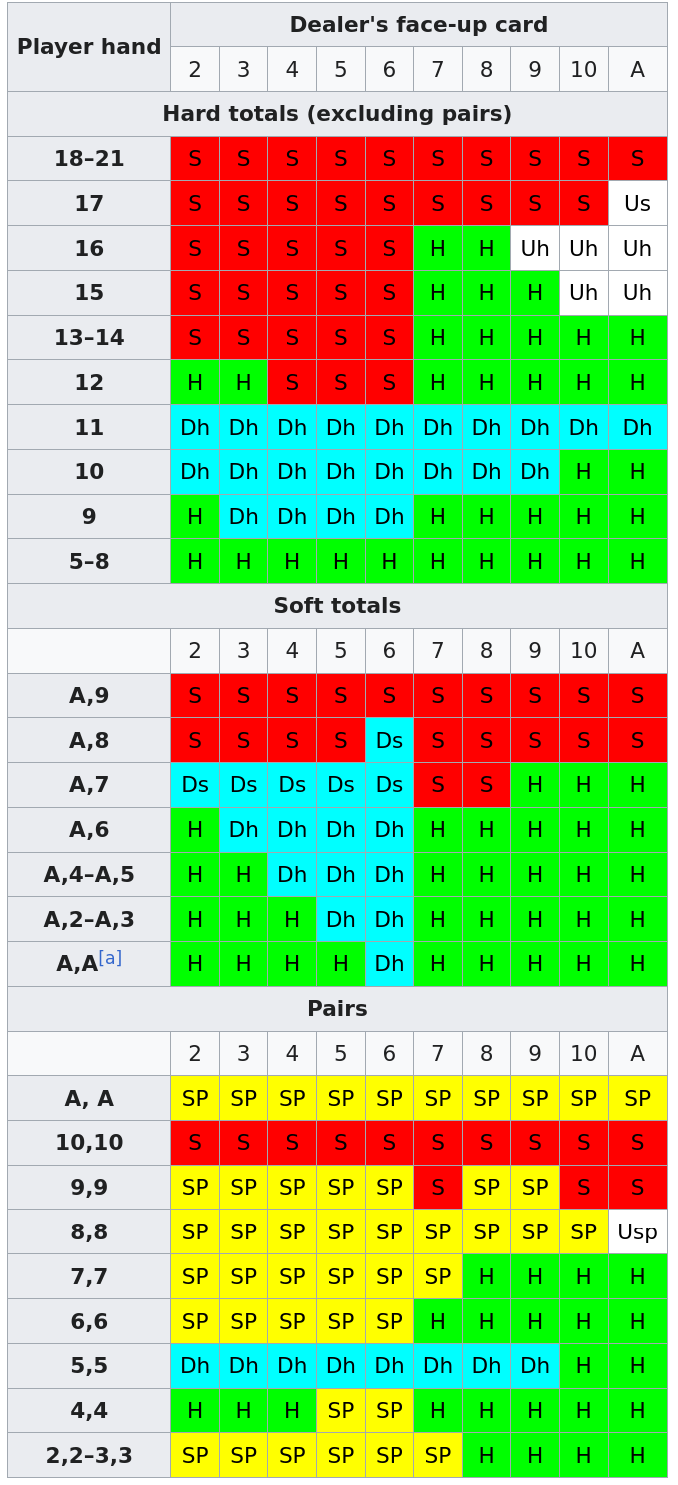The height and width of the screenshot is (1485, 678).
Task: Click the S cell for A,7 versus dealer 8
Action: click(486, 785)
